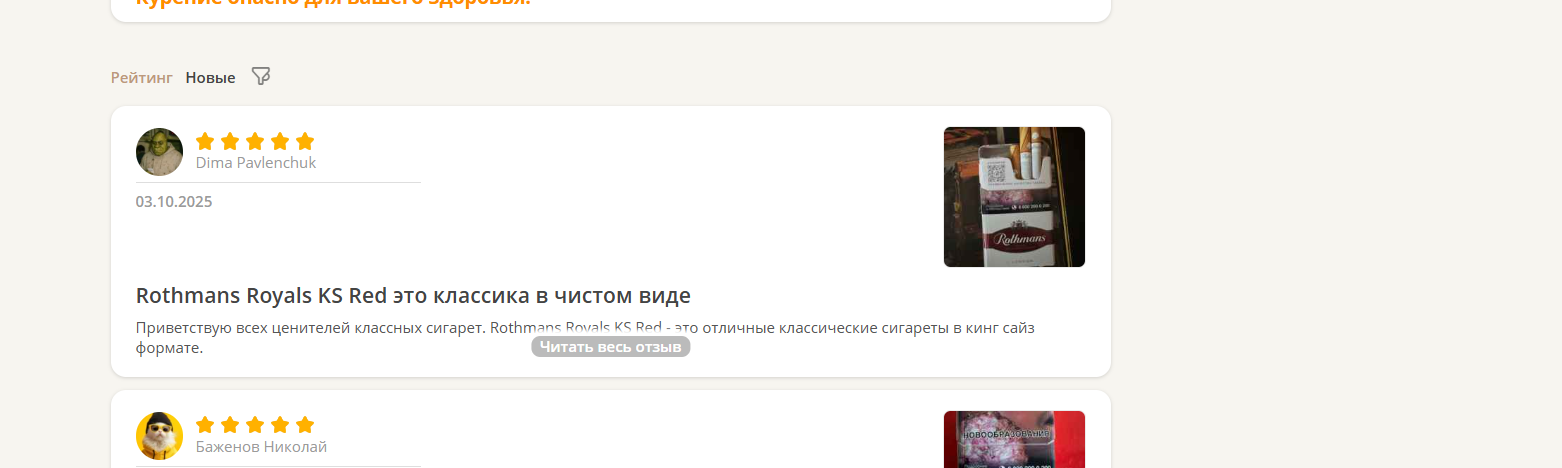Click fifth star of Баженов Николай's rating
1562x468 pixels.
[305, 425]
